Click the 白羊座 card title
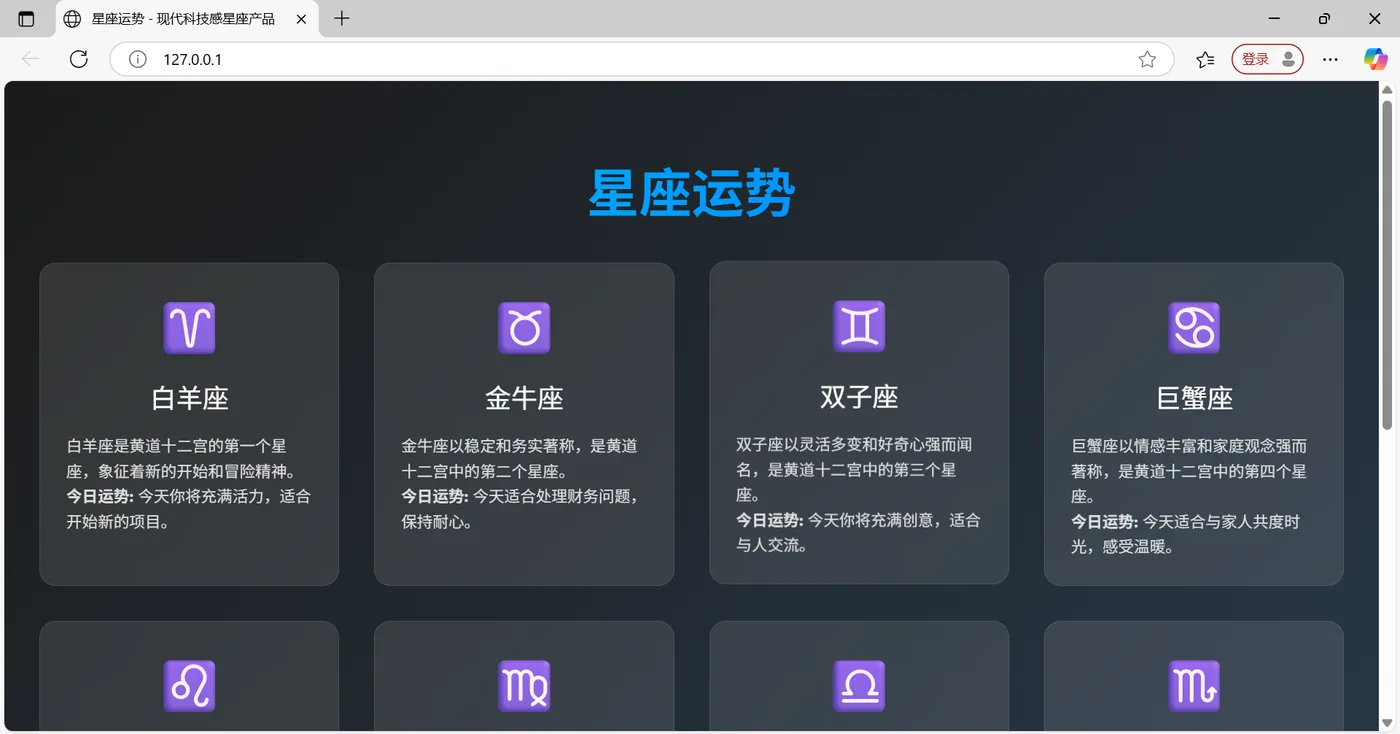 [x=190, y=398]
